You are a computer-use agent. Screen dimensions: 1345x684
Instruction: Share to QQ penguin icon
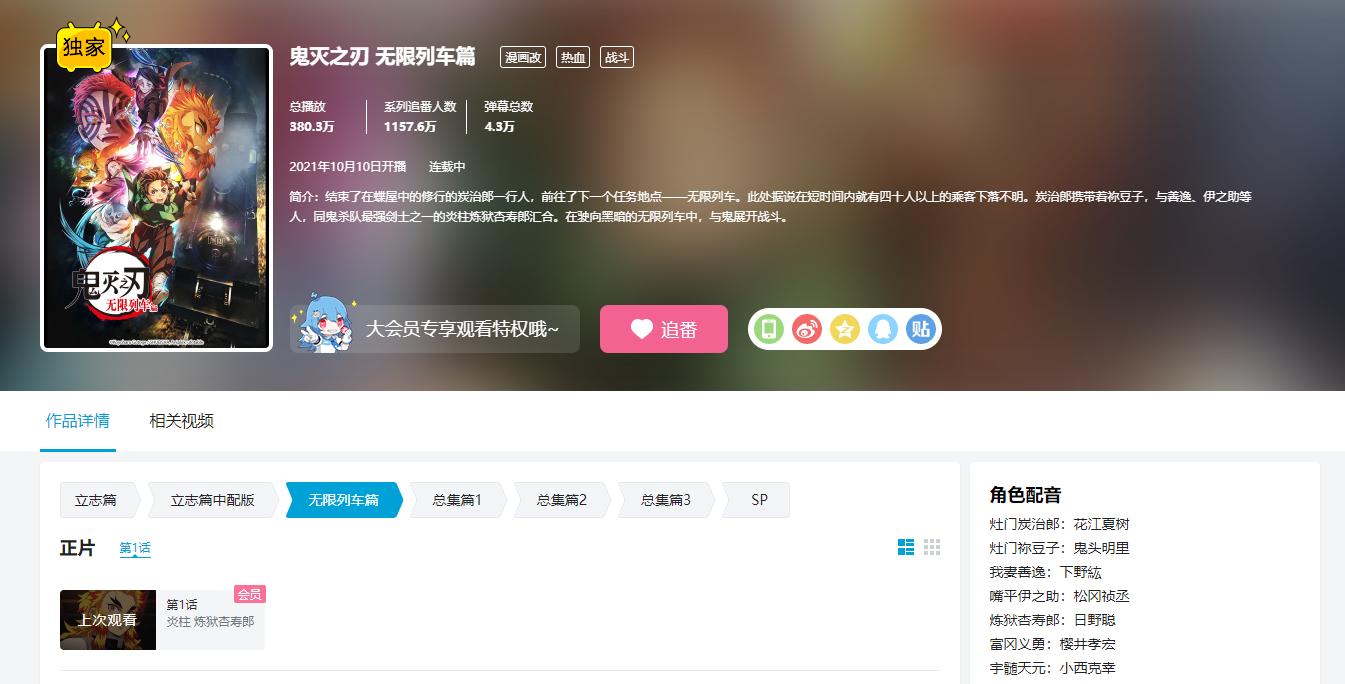883,329
